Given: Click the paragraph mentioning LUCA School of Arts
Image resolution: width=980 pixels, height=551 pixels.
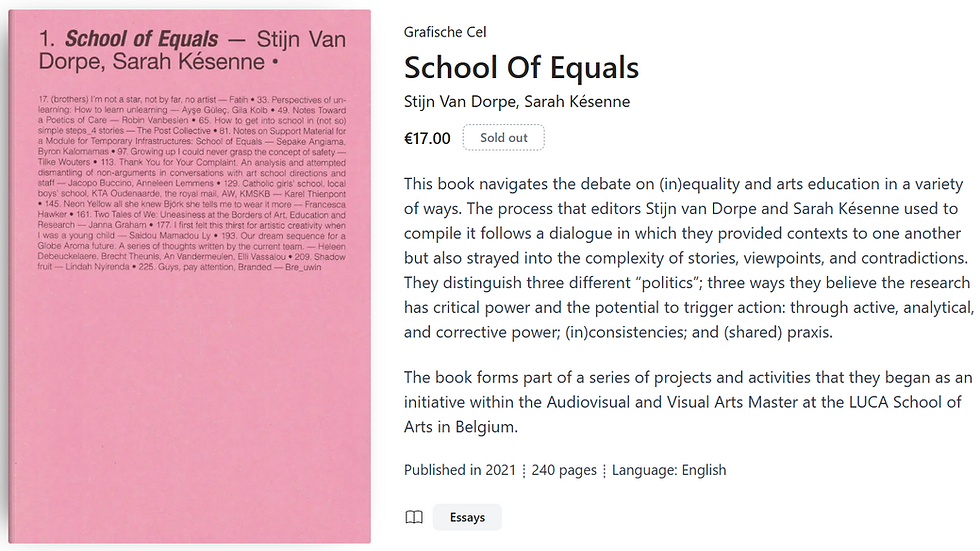Looking at the screenshot, I should coord(688,402).
